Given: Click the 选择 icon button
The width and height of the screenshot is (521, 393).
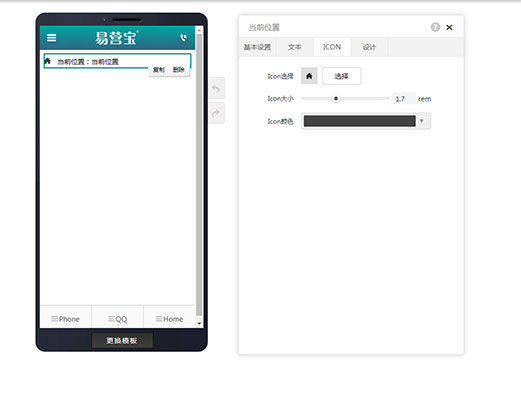Looking at the screenshot, I should pyautogui.click(x=341, y=76).
